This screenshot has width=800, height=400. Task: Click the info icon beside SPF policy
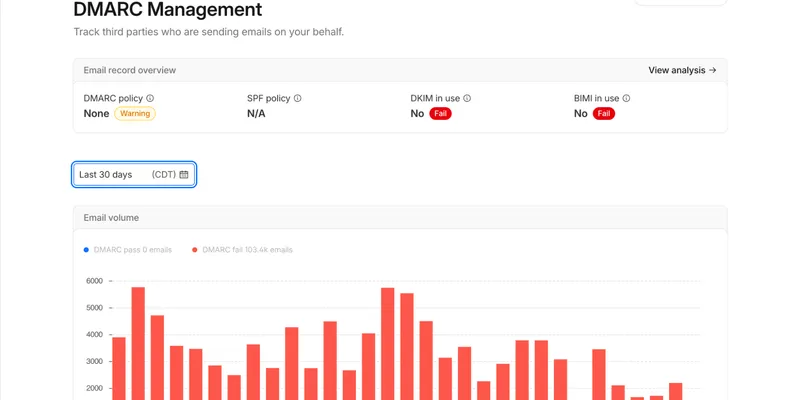click(297, 98)
